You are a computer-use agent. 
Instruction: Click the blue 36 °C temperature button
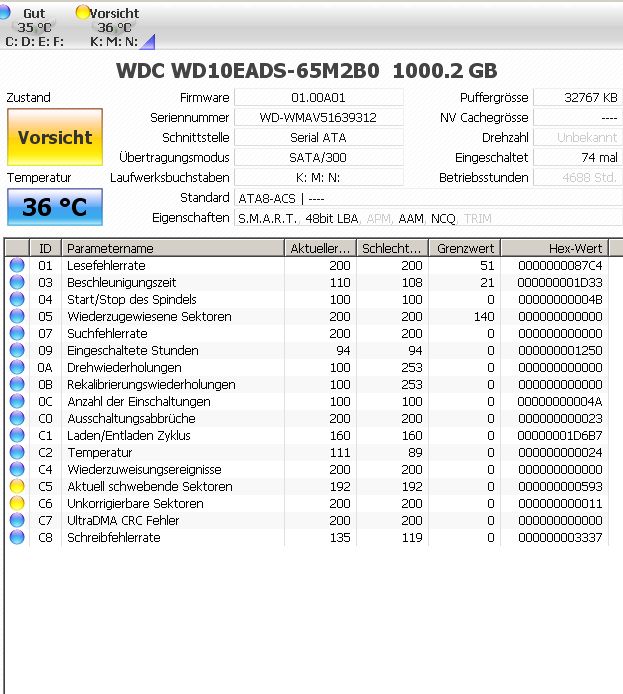pyautogui.click(x=55, y=207)
